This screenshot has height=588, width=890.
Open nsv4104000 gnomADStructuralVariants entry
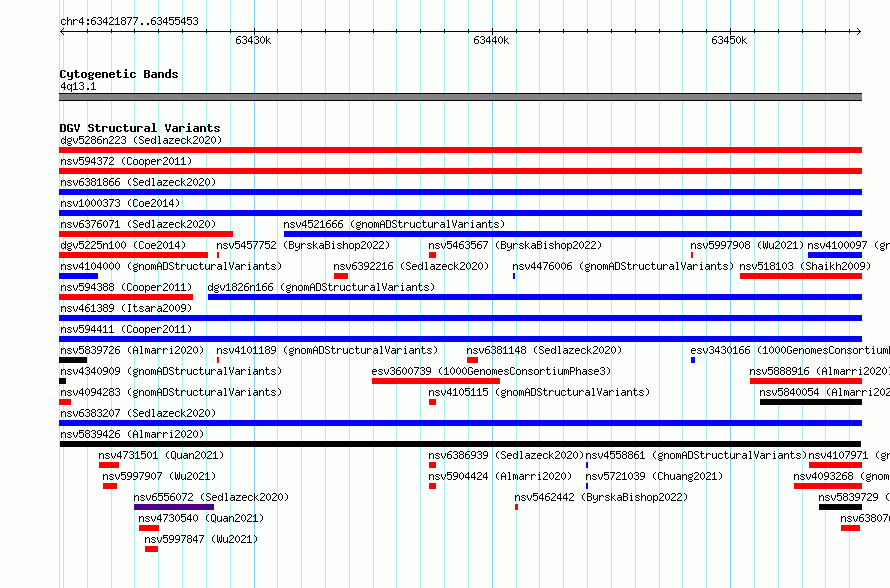(x=171, y=266)
